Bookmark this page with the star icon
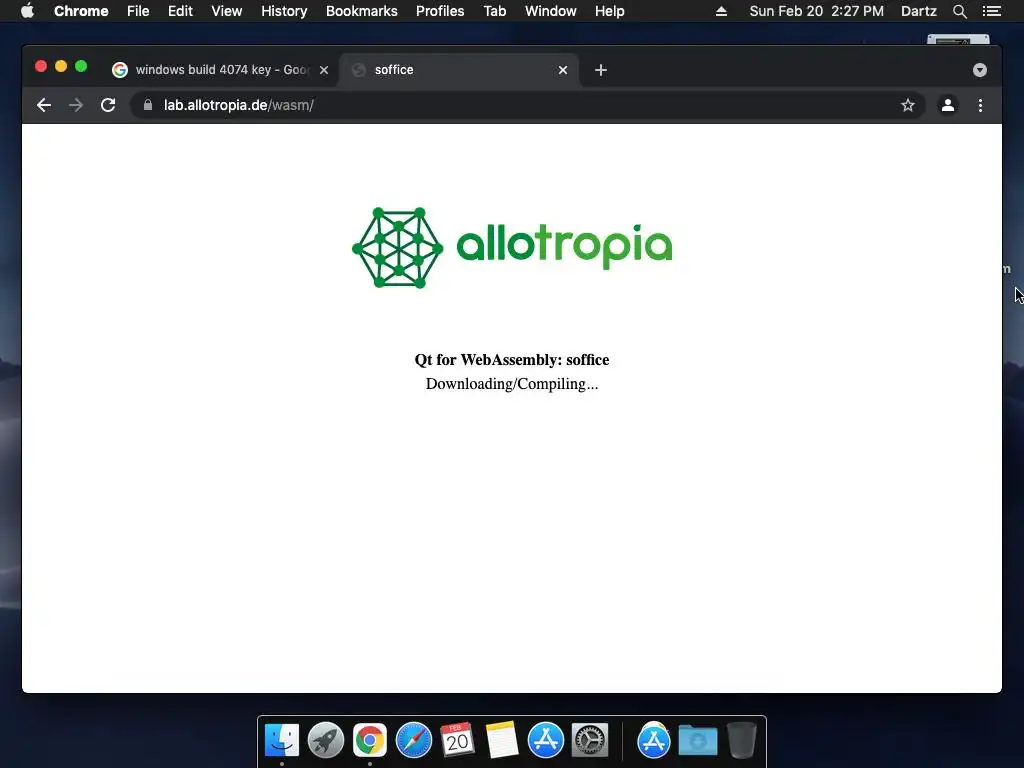1024x768 pixels. [908, 105]
